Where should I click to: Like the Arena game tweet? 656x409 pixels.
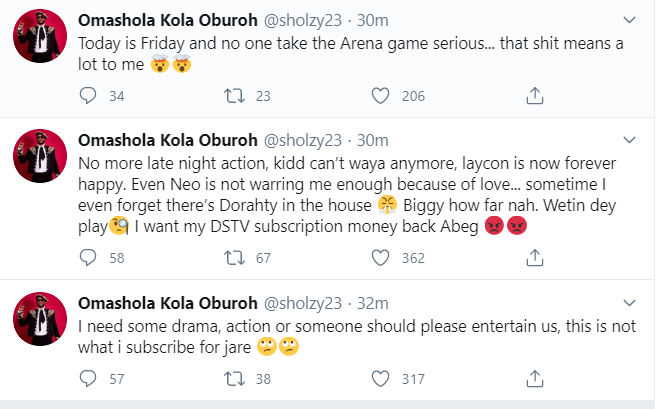click(x=380, y=96)
